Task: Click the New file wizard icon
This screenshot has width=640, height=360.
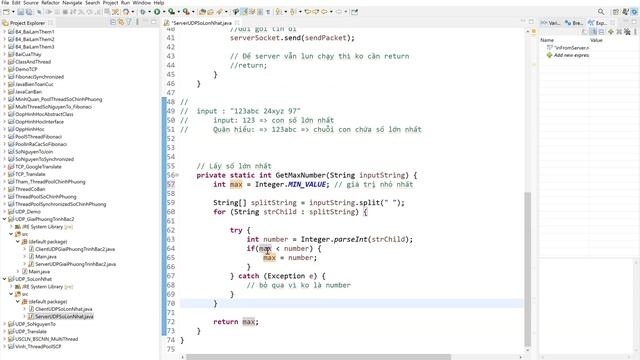Action: [x=6, y=12]
